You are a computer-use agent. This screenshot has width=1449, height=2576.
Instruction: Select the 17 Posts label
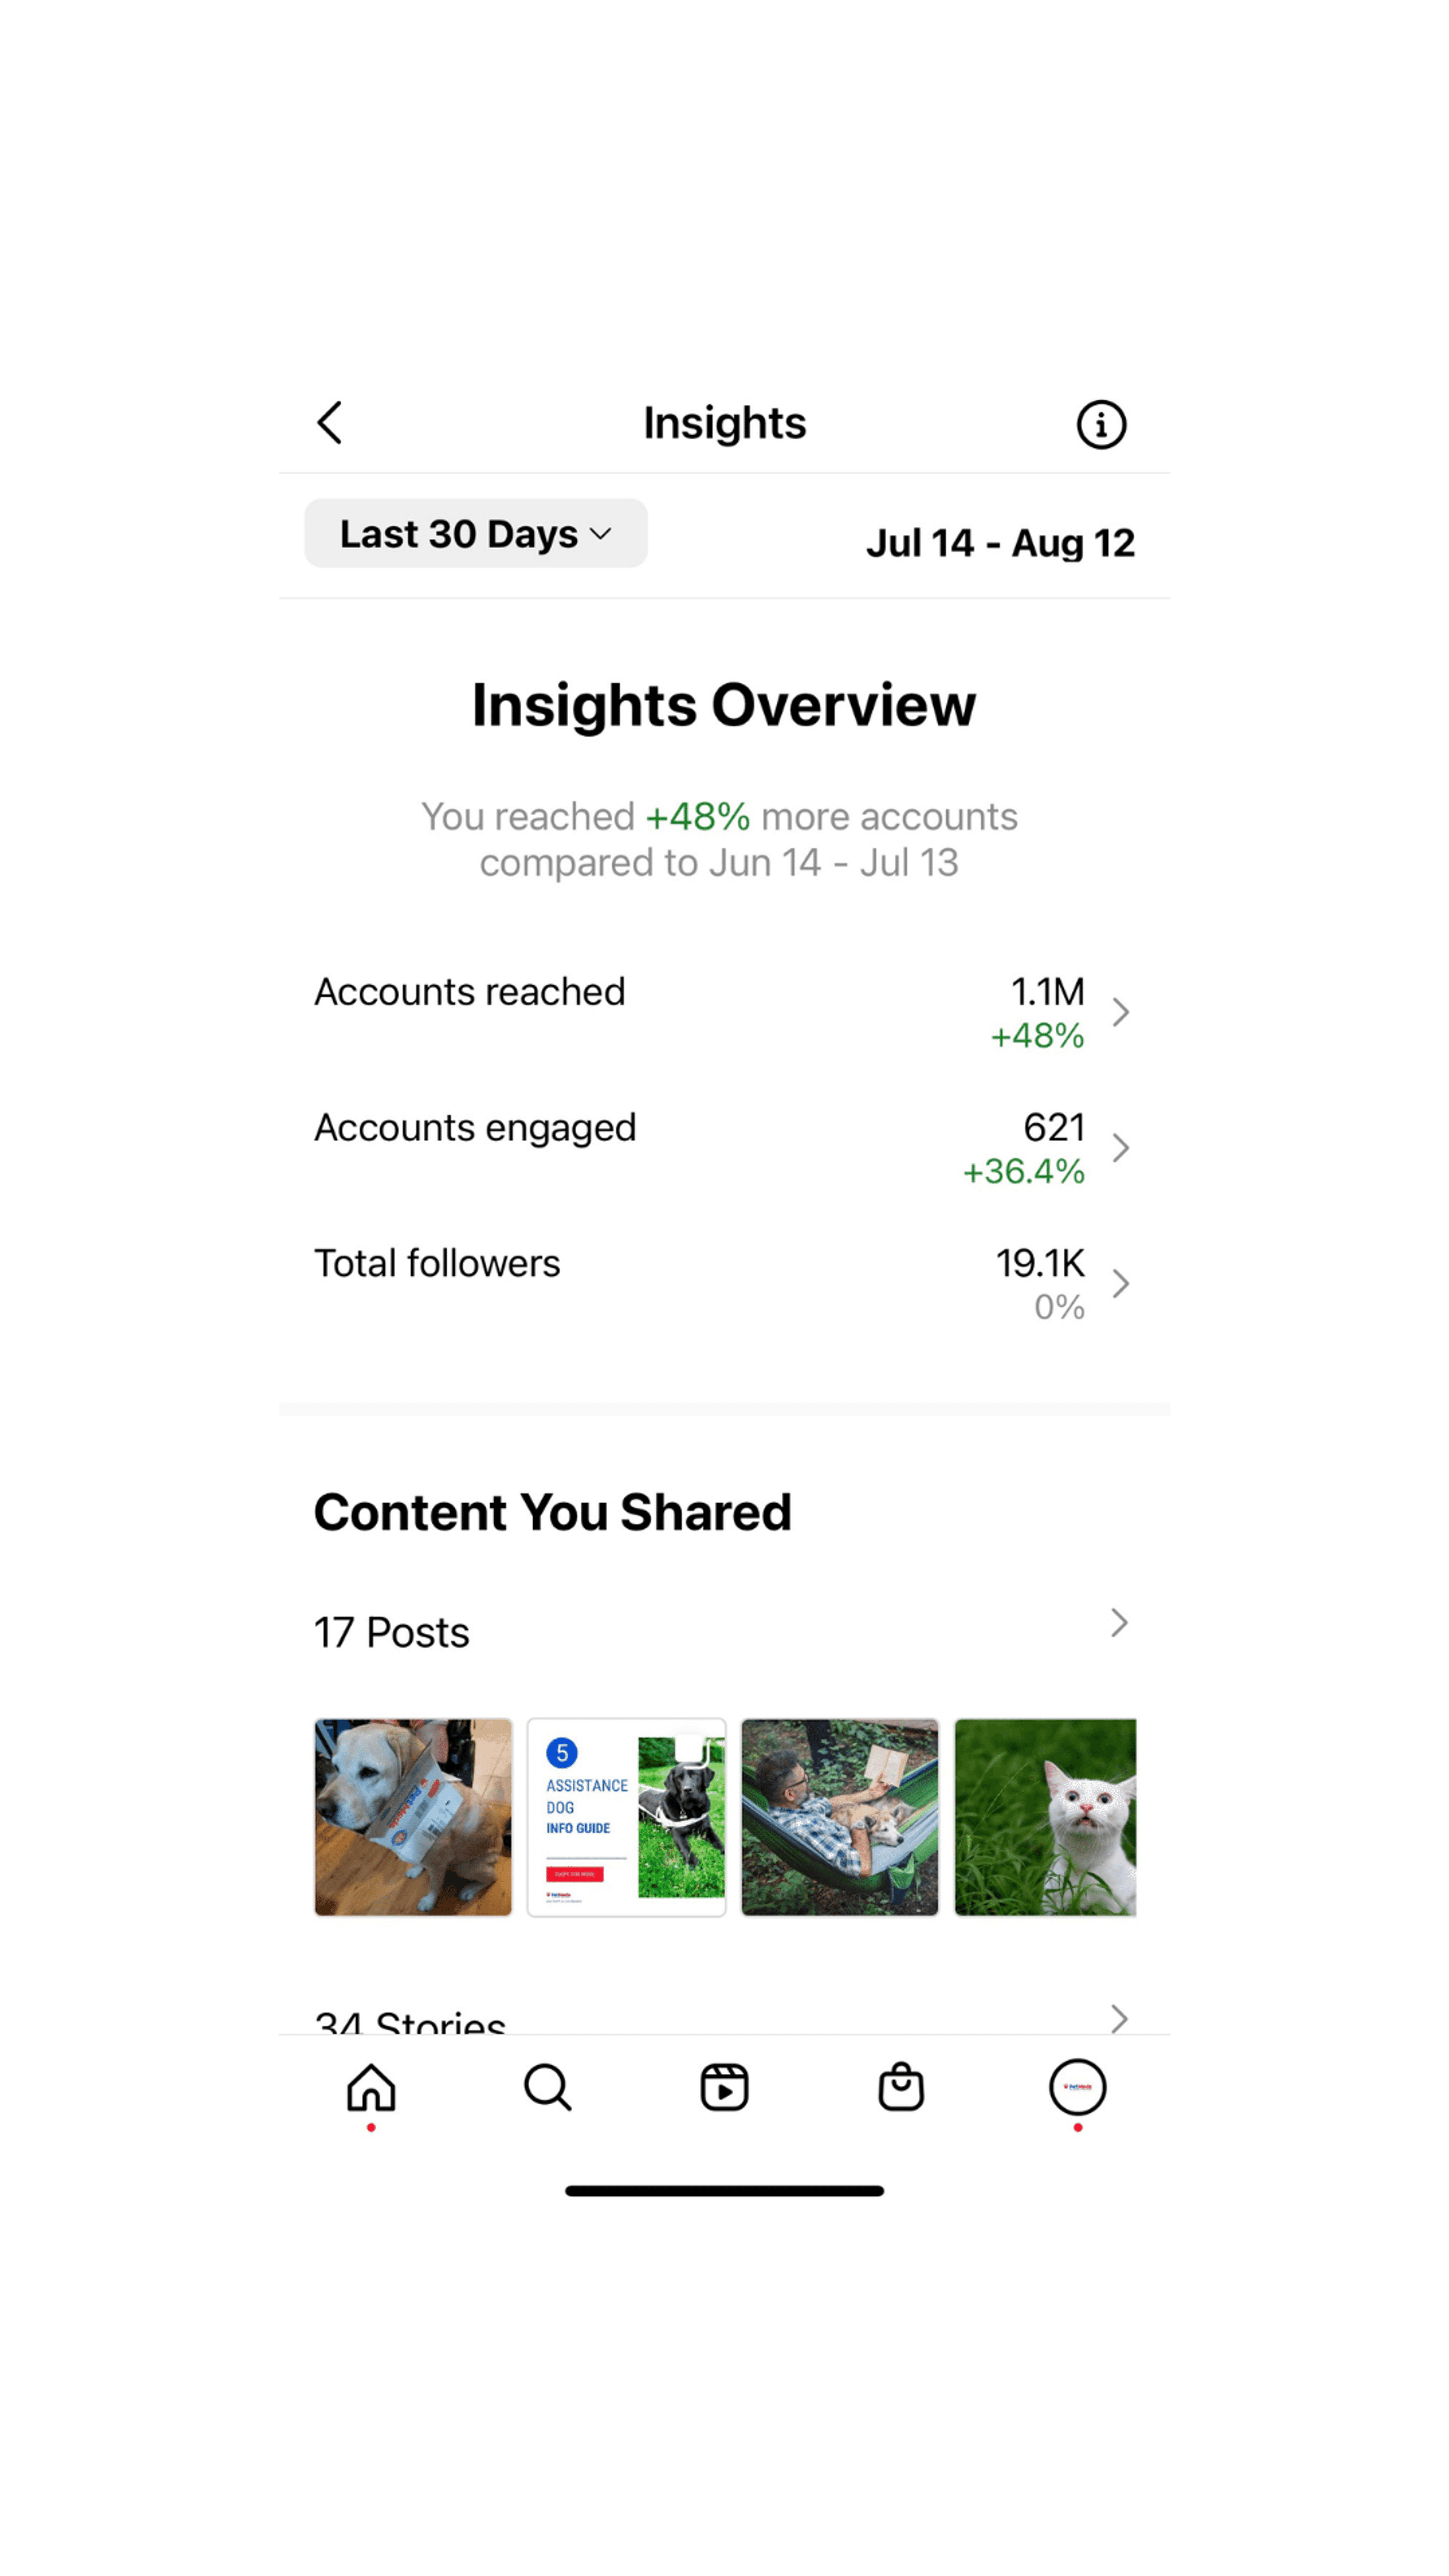pos(392,1633)
